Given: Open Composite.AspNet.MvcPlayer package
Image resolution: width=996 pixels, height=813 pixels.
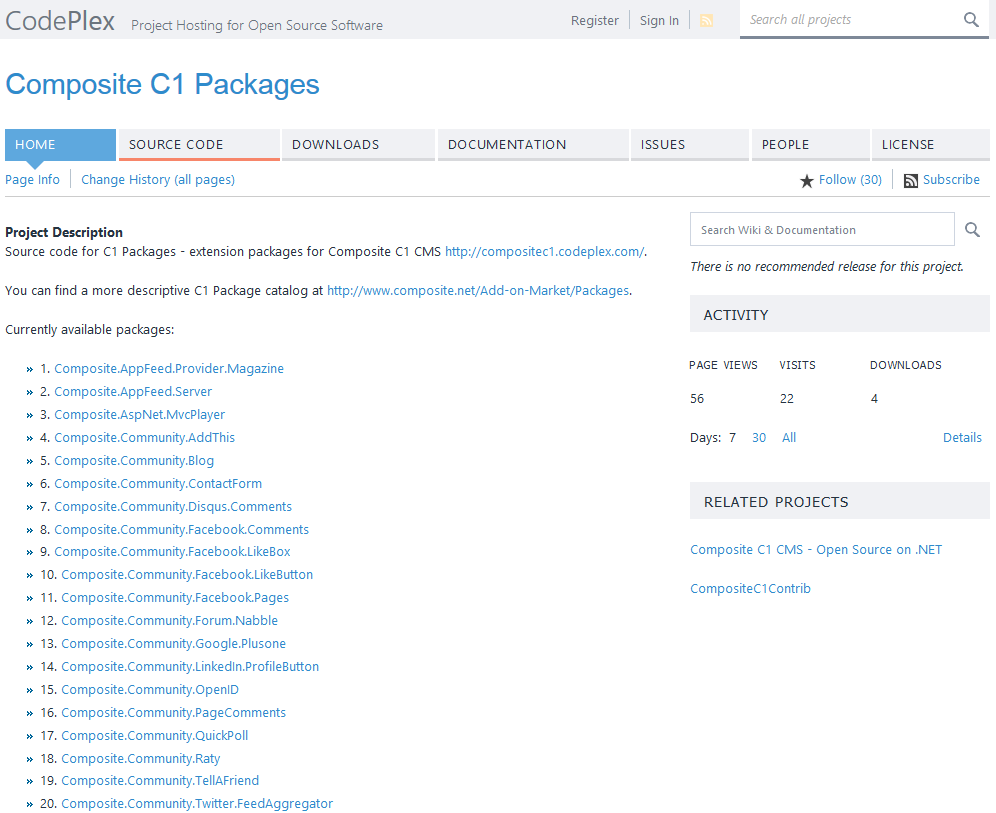Looking at the screenshot, I should [x=140, y=414].
